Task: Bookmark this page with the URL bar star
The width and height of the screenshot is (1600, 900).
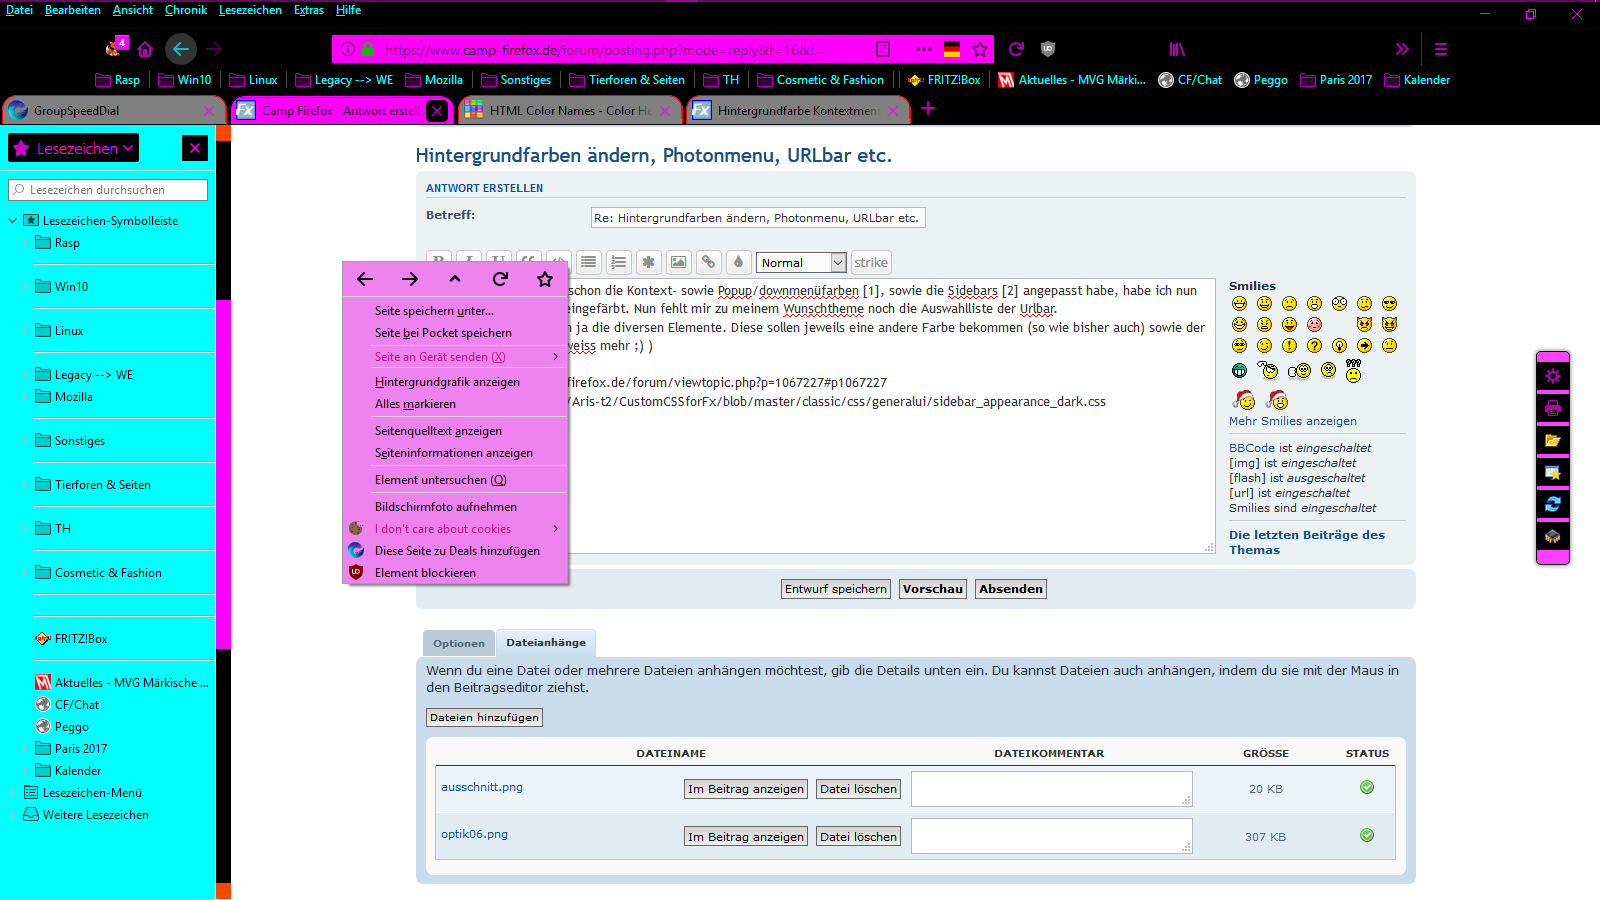Action: click(x=980, y=49)
